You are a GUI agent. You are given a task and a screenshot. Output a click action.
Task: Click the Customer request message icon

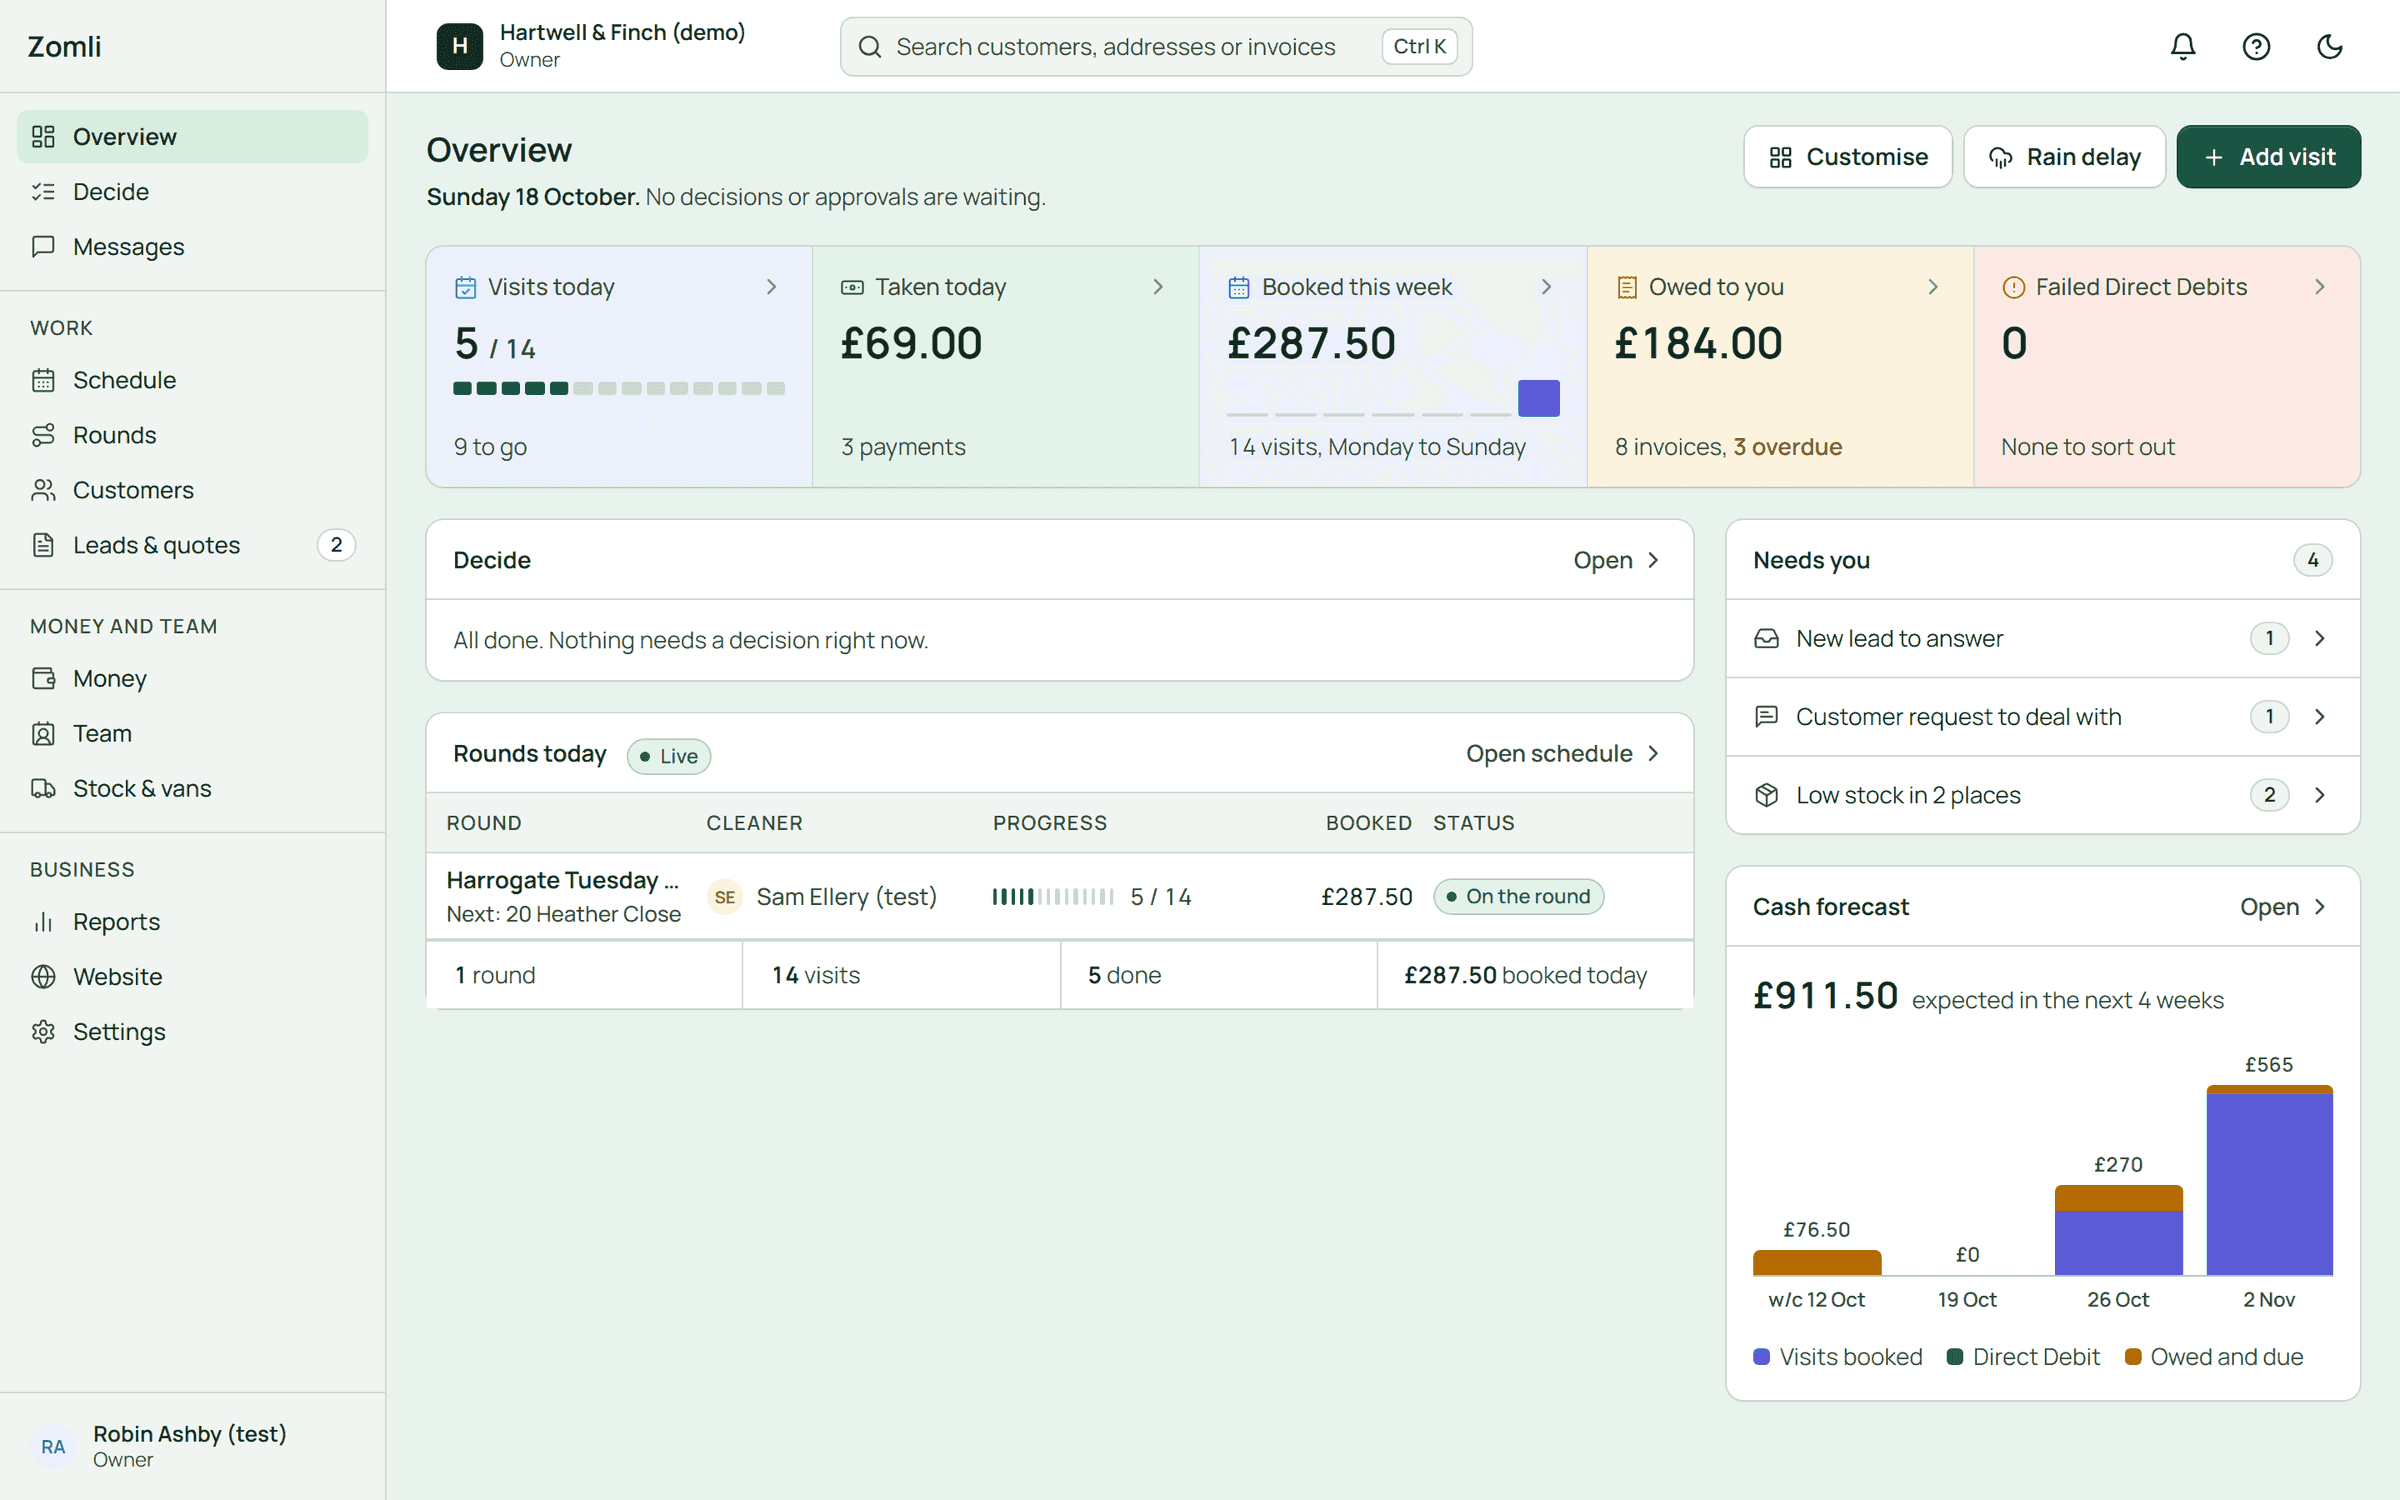click(x=1767, y=716)
